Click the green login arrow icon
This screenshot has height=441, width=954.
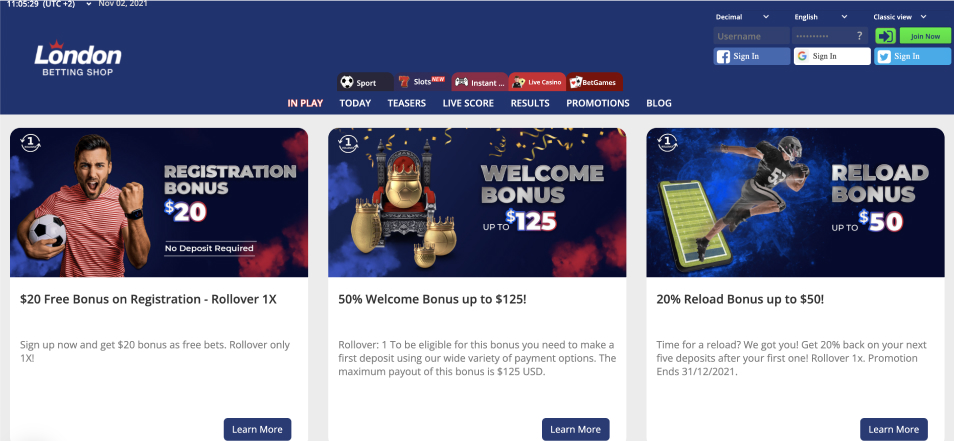pos(885,36)
